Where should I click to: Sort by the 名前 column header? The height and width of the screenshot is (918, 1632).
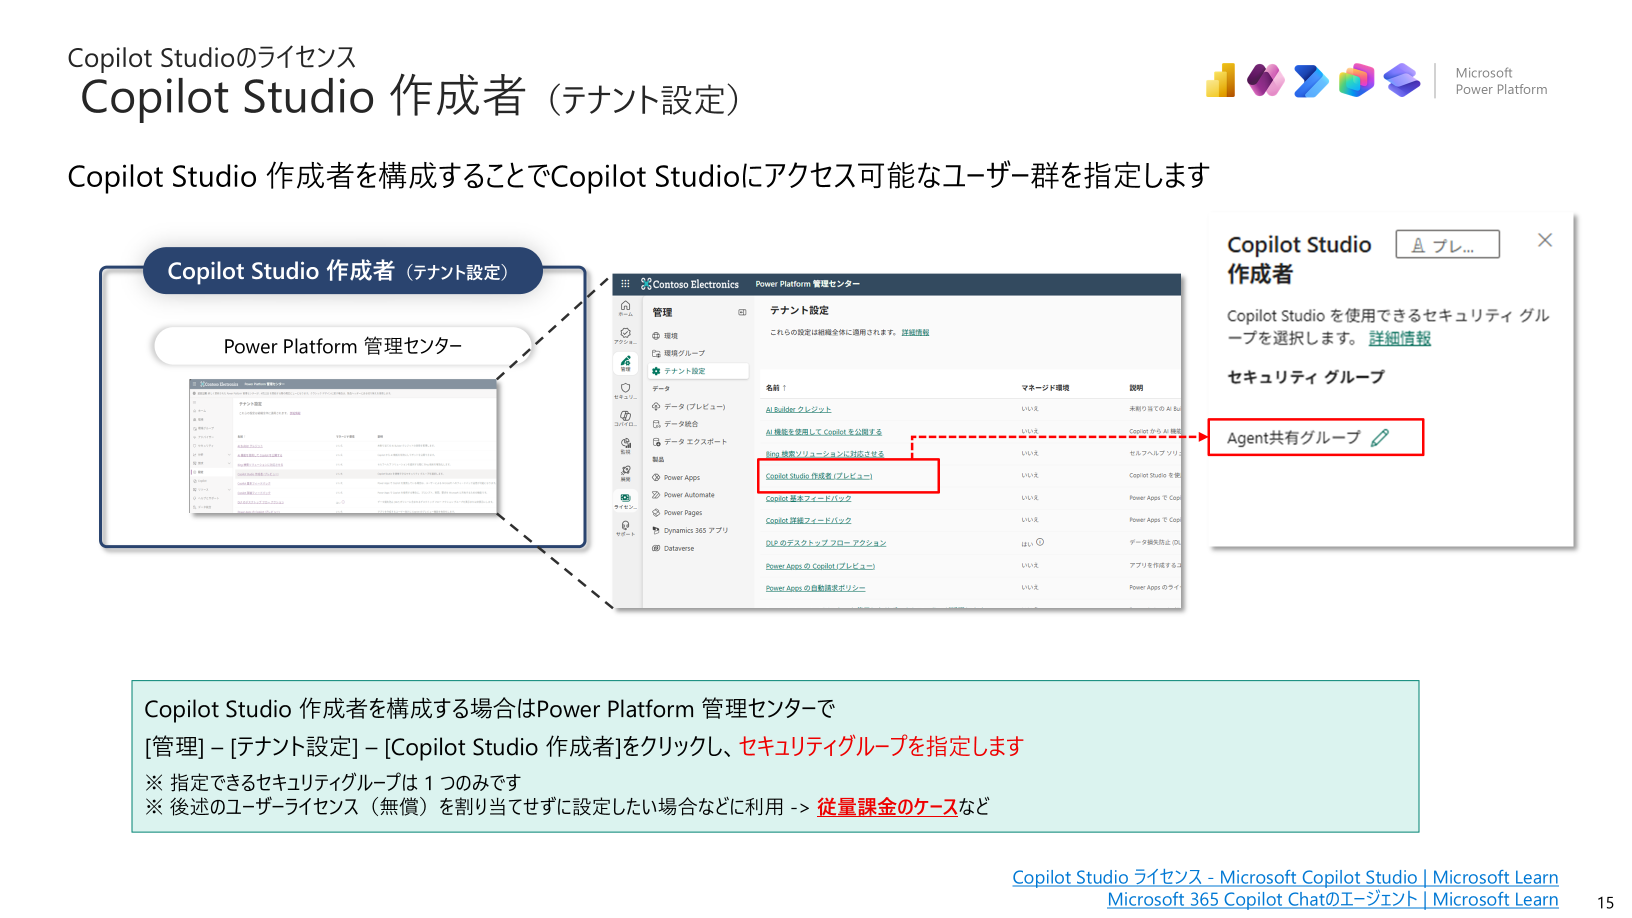point(776,388)
